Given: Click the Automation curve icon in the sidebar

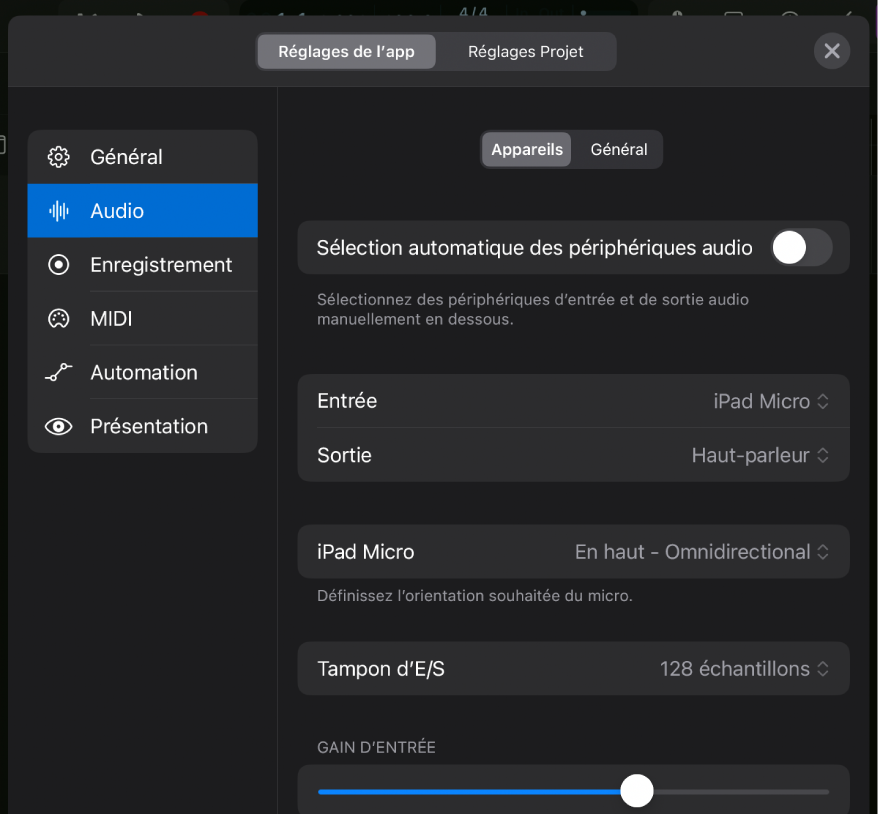Looking at the screenshot, I should [x=59, y=373].
